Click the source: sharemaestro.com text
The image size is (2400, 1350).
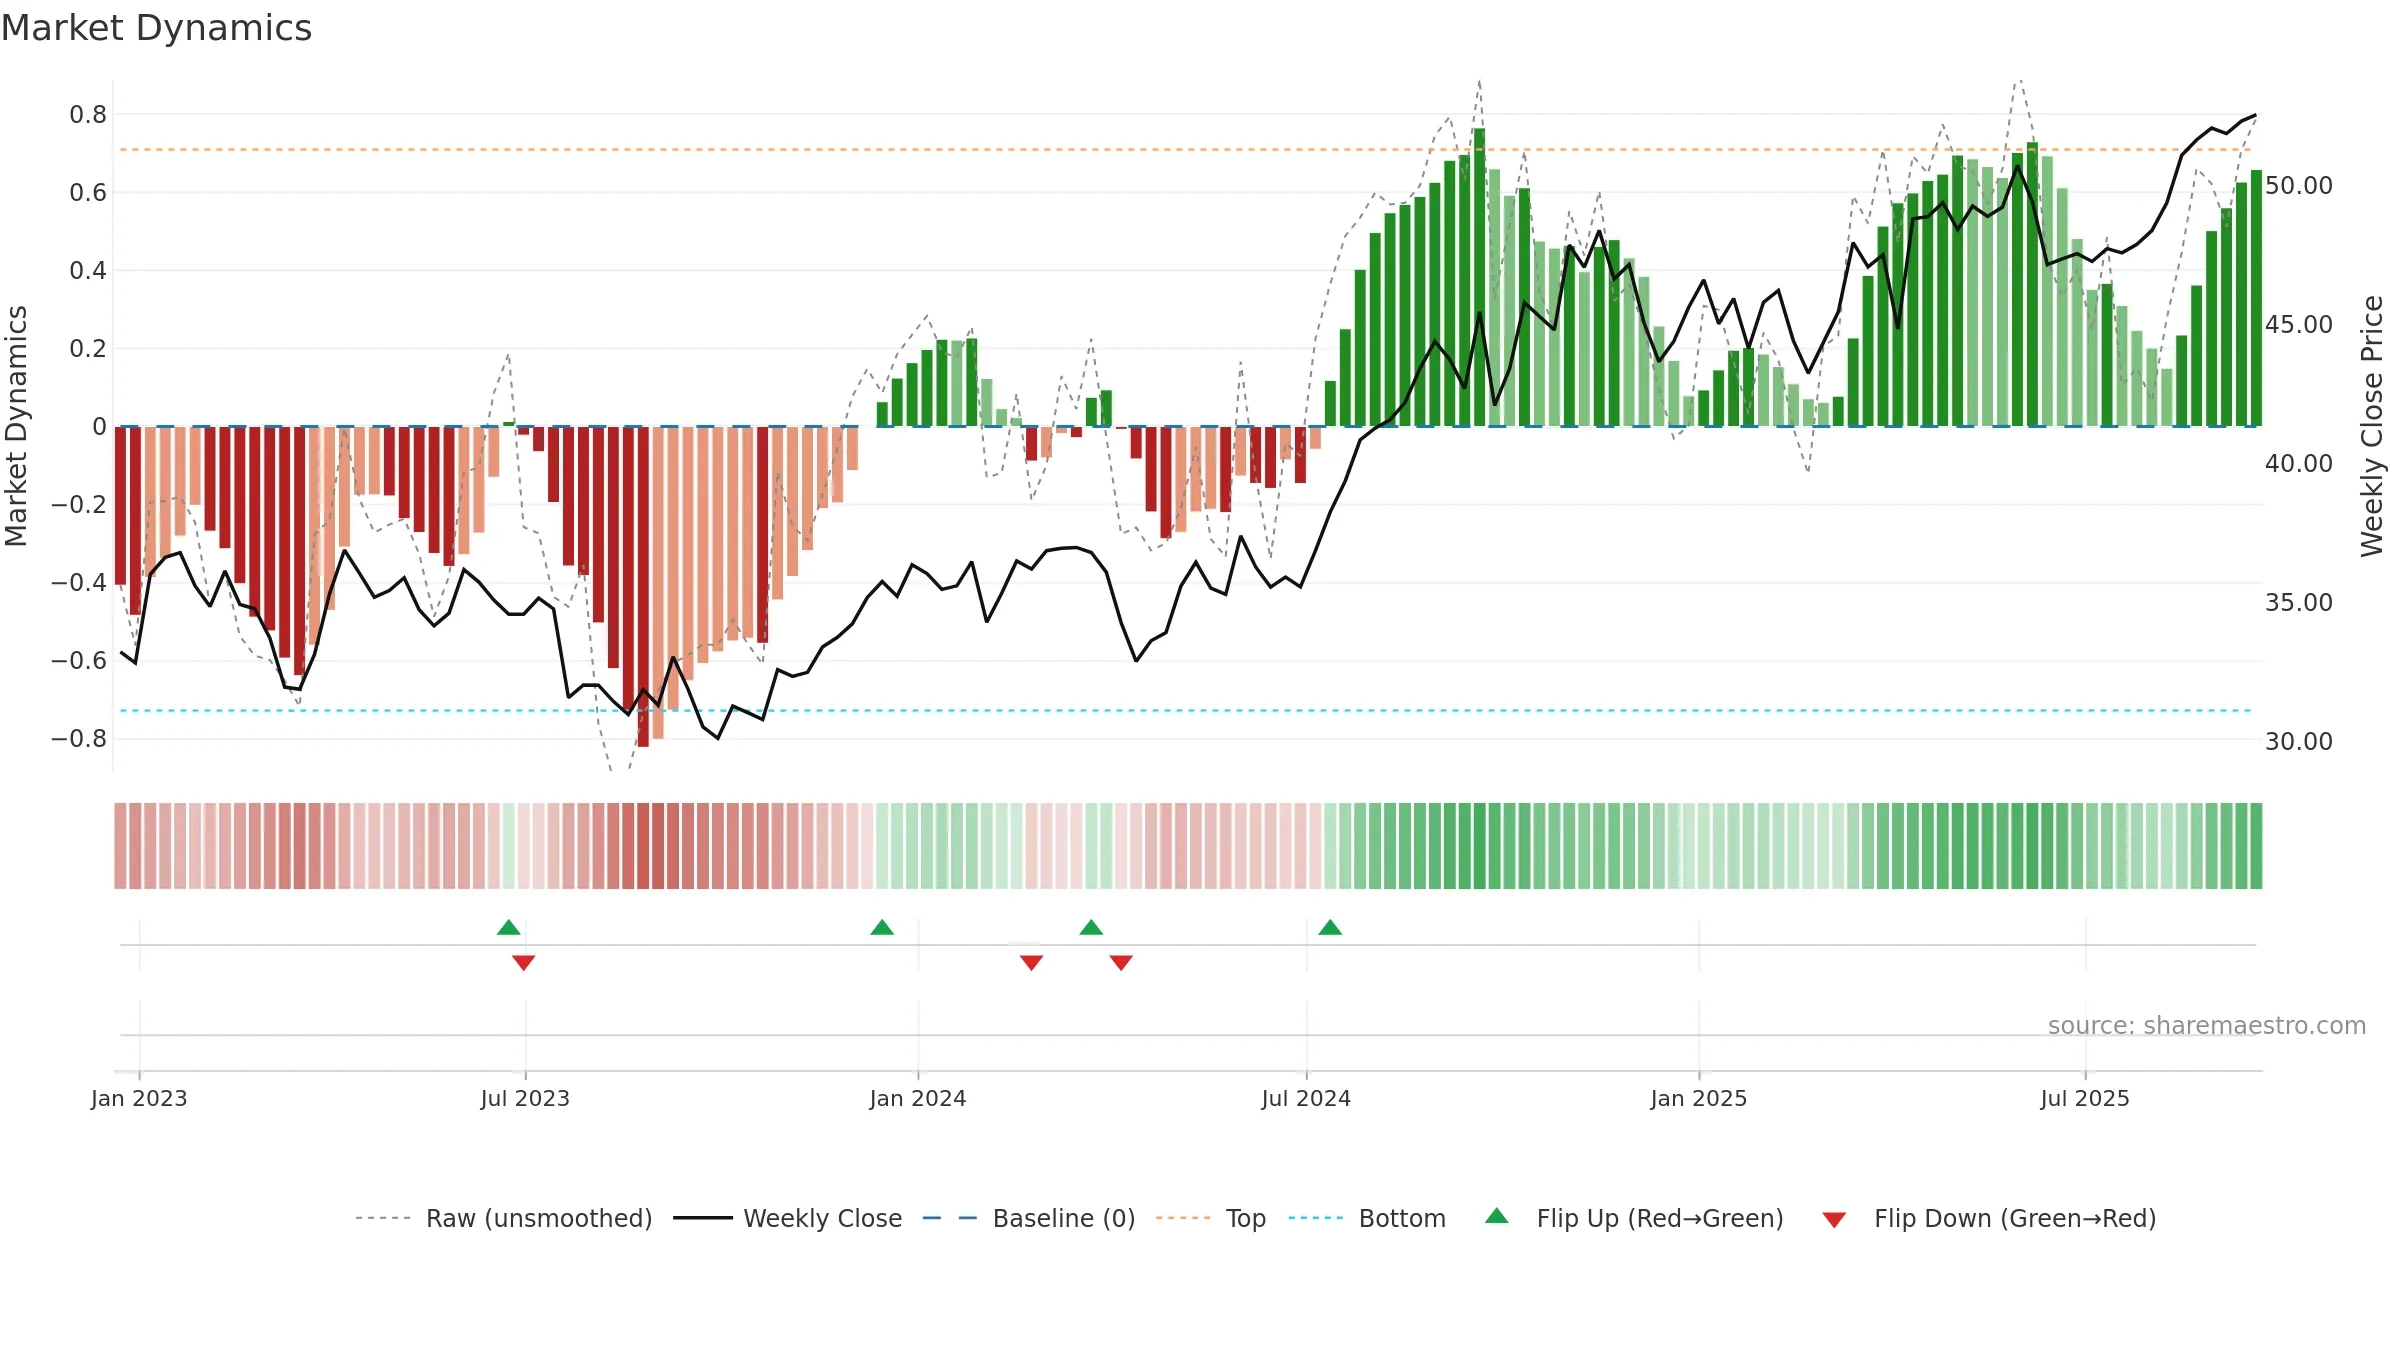click(x=2207, y=1025)
